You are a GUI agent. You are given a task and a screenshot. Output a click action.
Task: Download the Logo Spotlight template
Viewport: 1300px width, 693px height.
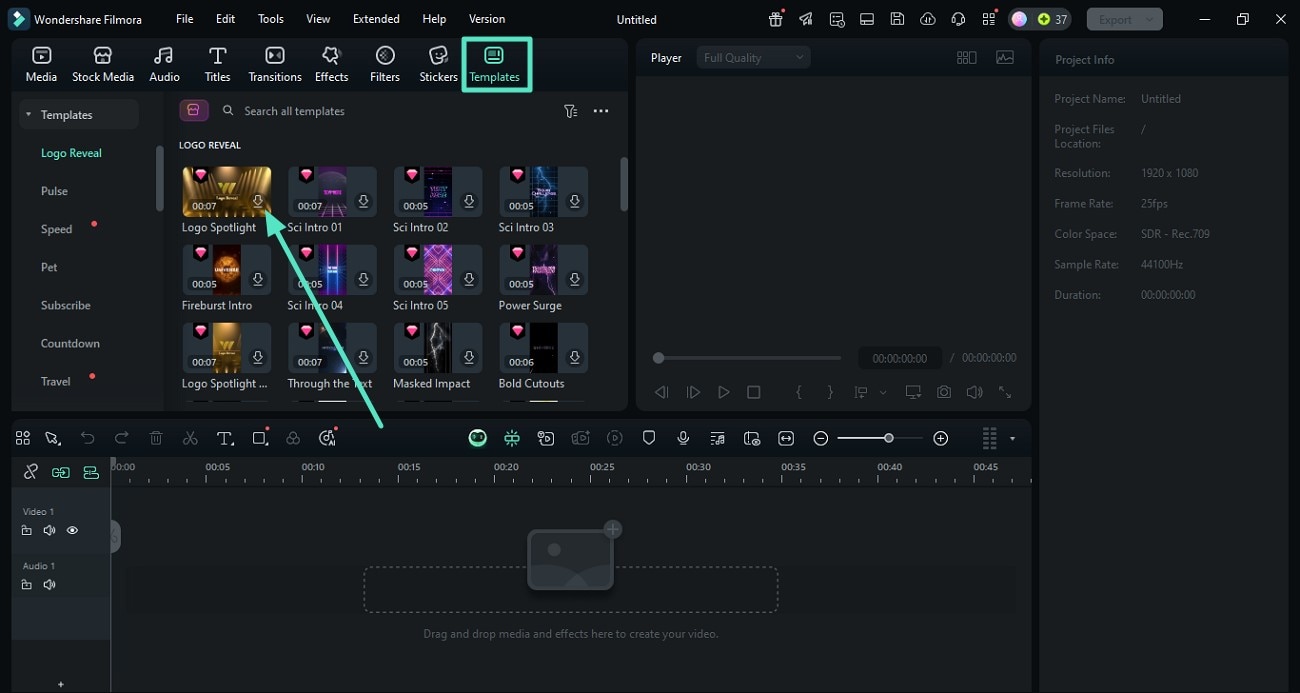point(258,202)
